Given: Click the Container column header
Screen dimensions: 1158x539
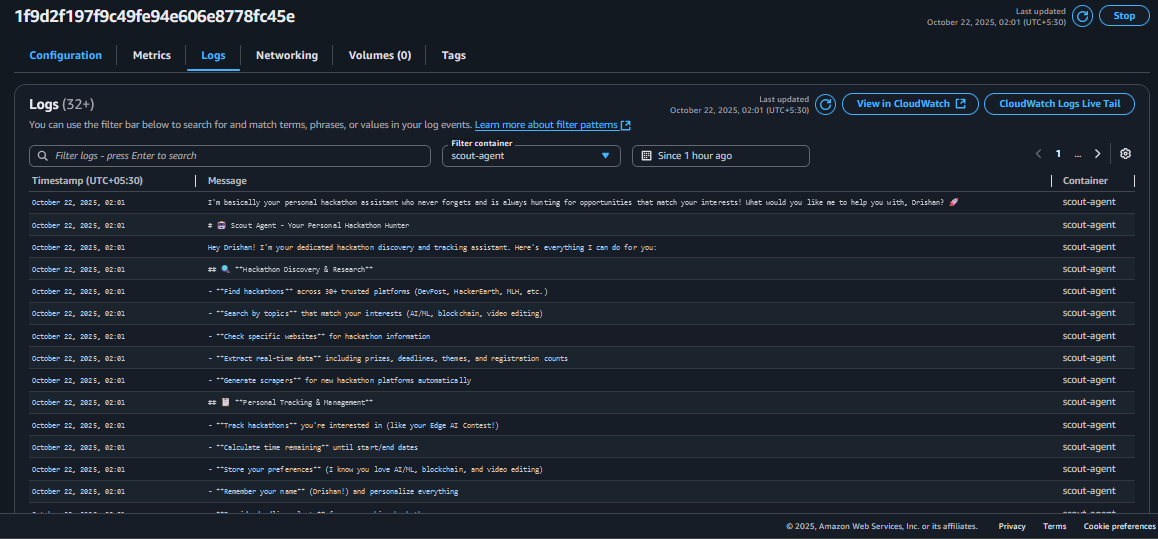Looking at the screenshot, I should 1085,181.
